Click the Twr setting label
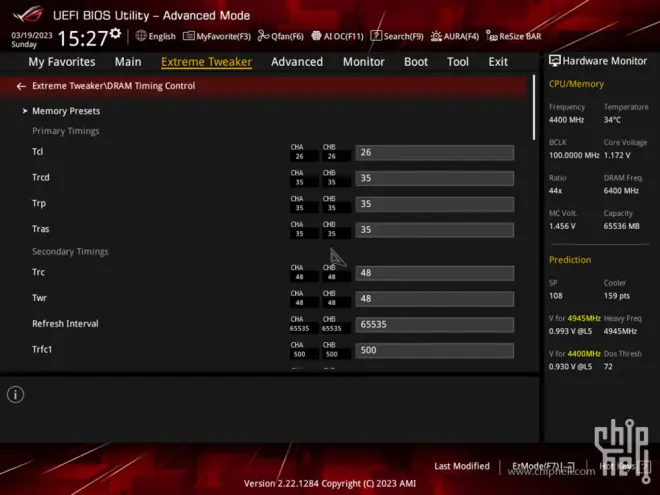Screen dimensions: 660x495 tap(39, 298)
